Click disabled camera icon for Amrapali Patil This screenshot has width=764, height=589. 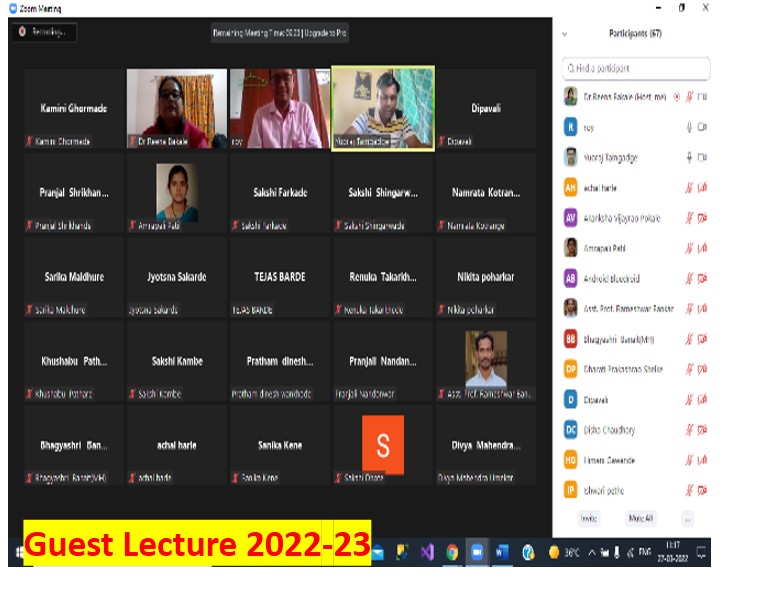702,248
